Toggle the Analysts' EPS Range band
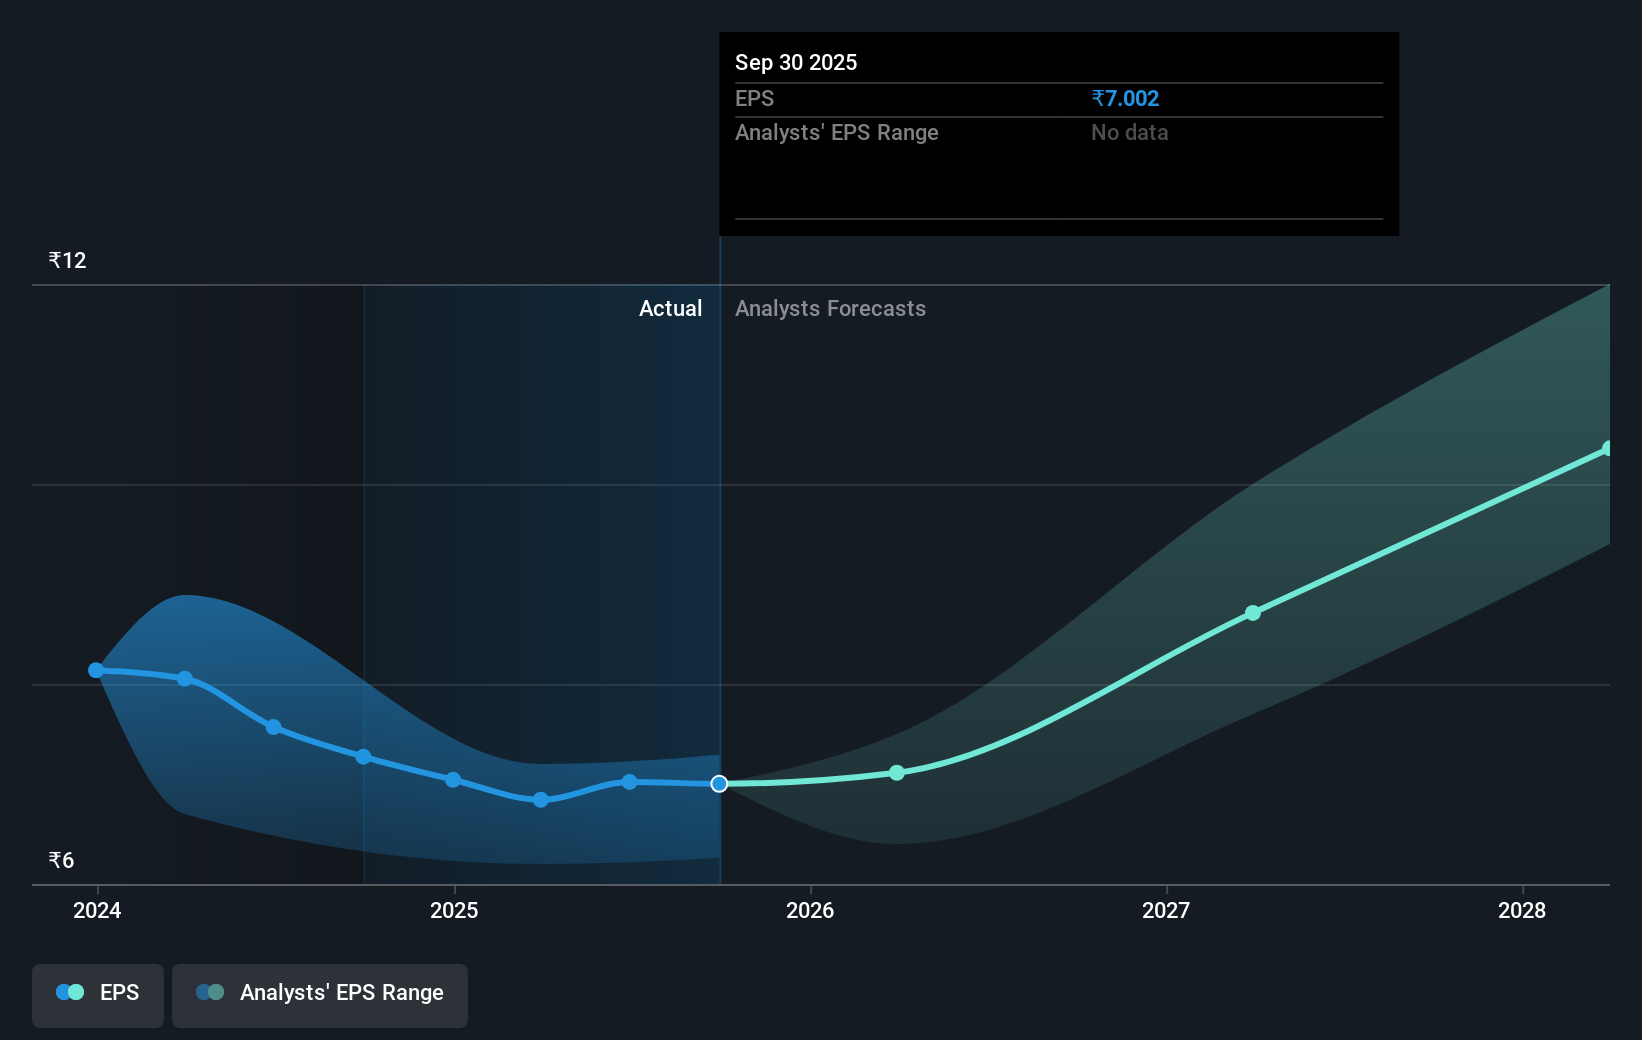Viewport: 1642px width, 1040px height. pyautogui.click(x=320, y=995)
